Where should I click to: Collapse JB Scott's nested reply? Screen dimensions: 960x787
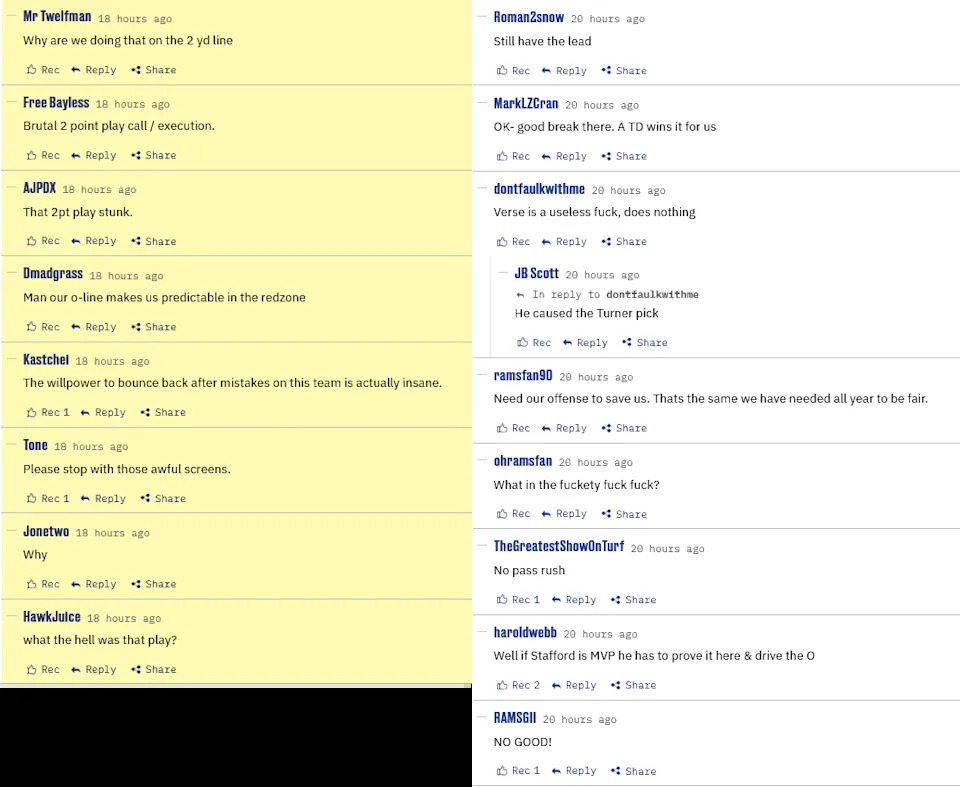pyautogui.click(x=503, y=273)
